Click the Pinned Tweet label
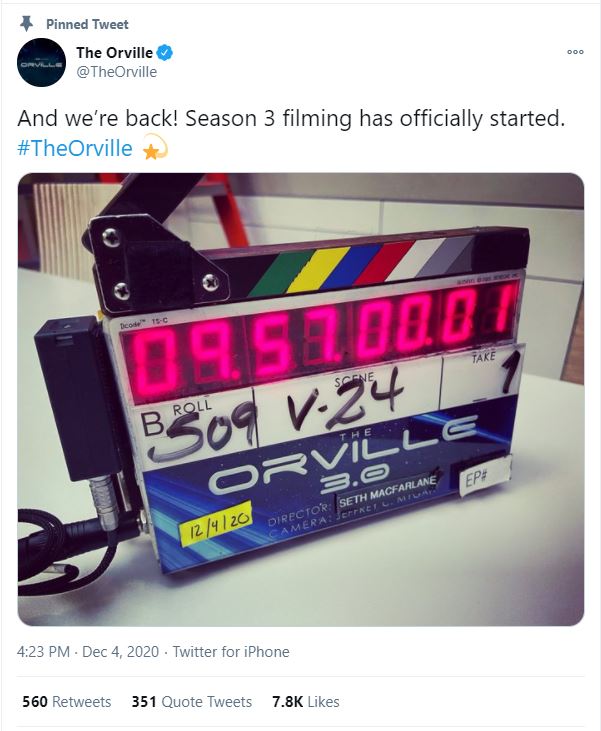This screenshot has height=731, width=601. coord(87,24)
